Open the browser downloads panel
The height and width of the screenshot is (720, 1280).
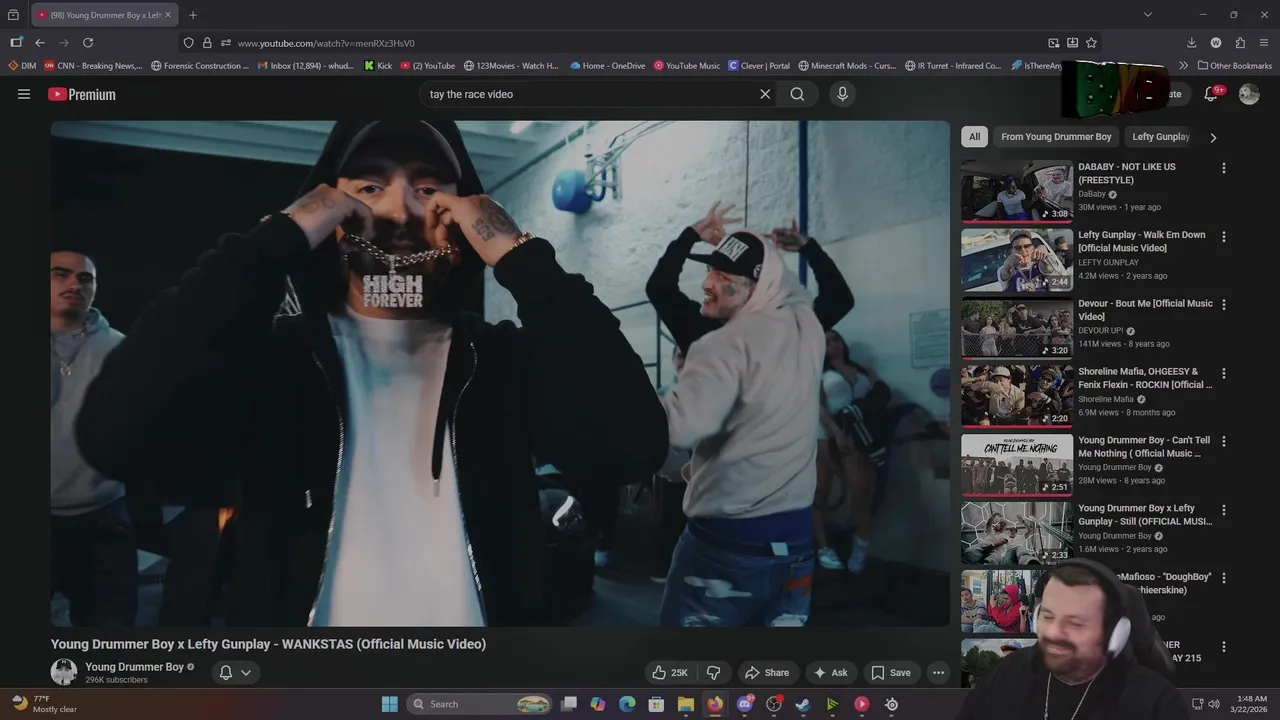(1191, 43)
